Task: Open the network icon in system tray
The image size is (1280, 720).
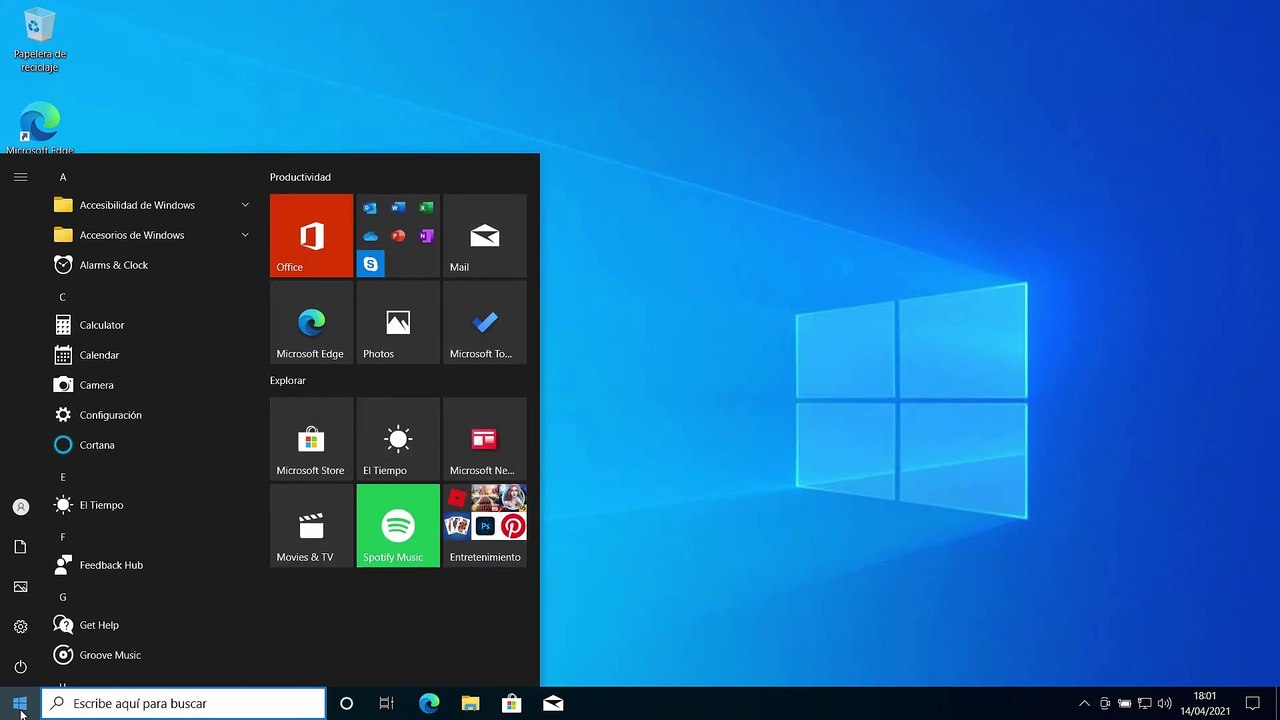Action: click(x=1145, y=704)
